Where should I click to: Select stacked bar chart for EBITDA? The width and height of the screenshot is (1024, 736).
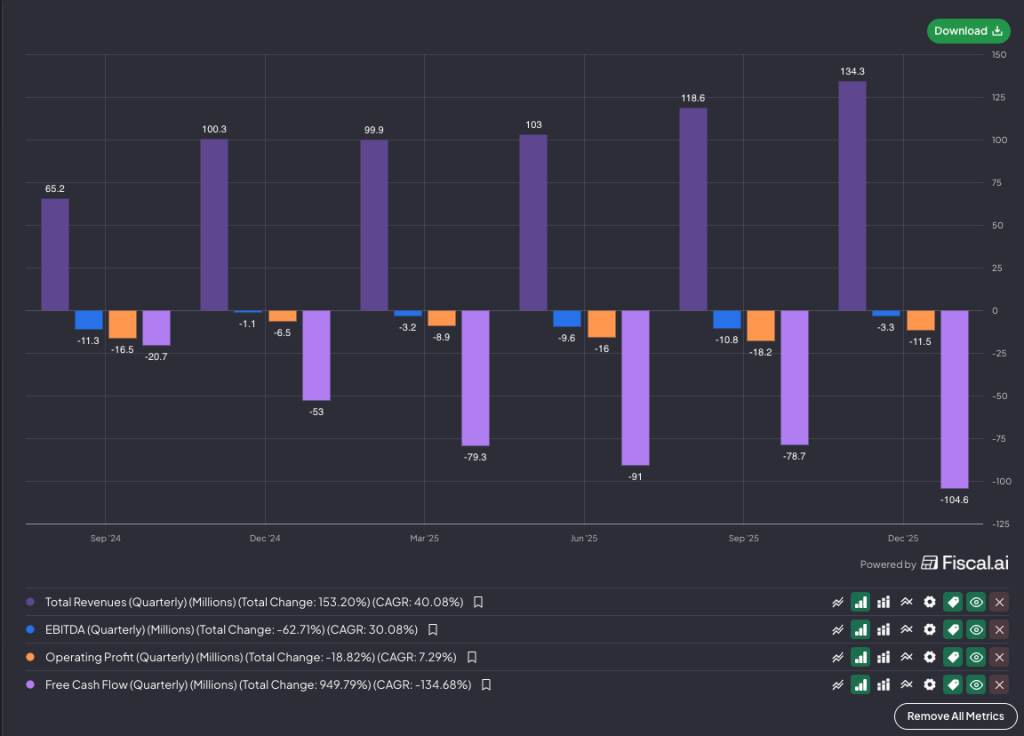point(883,630)
